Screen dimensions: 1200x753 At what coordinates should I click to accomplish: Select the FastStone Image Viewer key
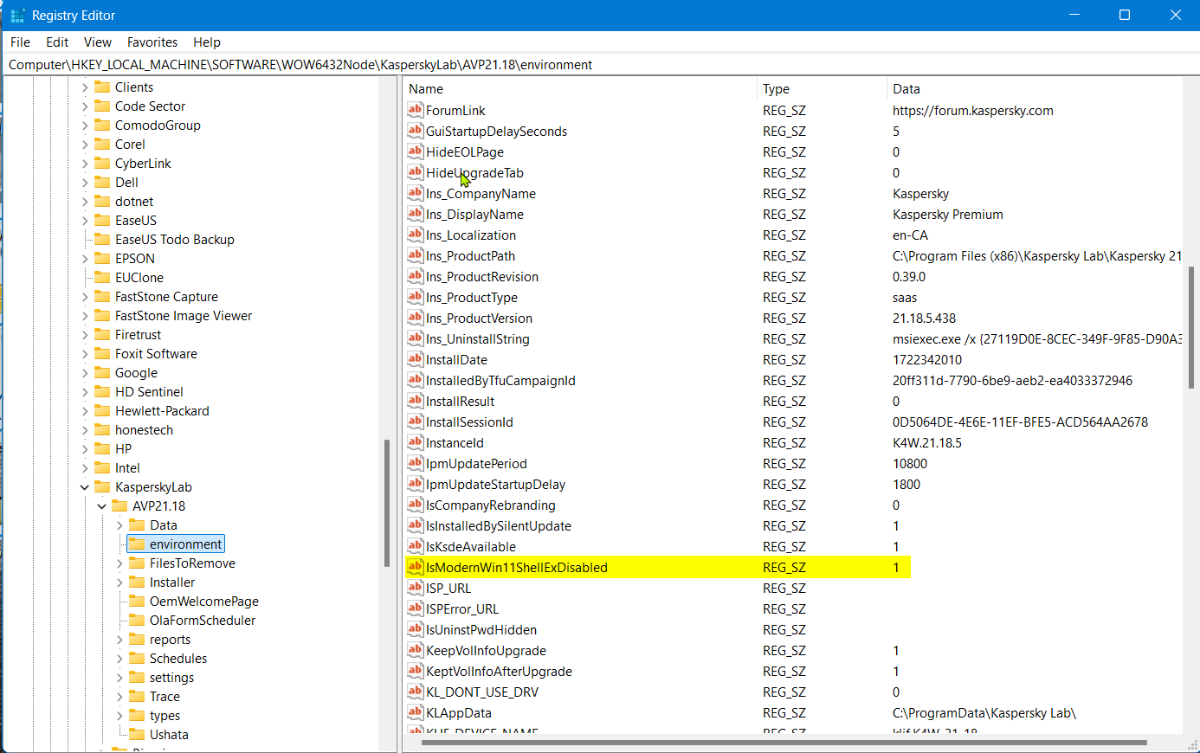(183, 315)
